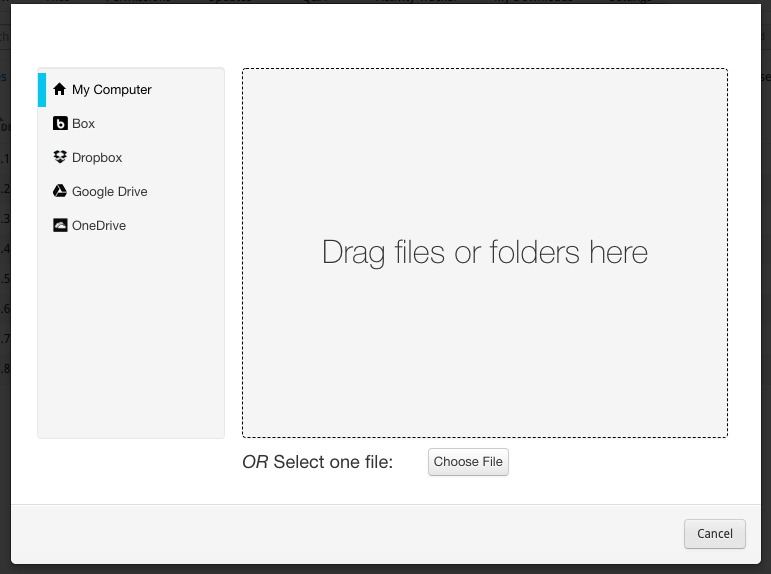Screen dimensions: 771x574
Task: Click the Box logo icon
Action: [60, 123]
